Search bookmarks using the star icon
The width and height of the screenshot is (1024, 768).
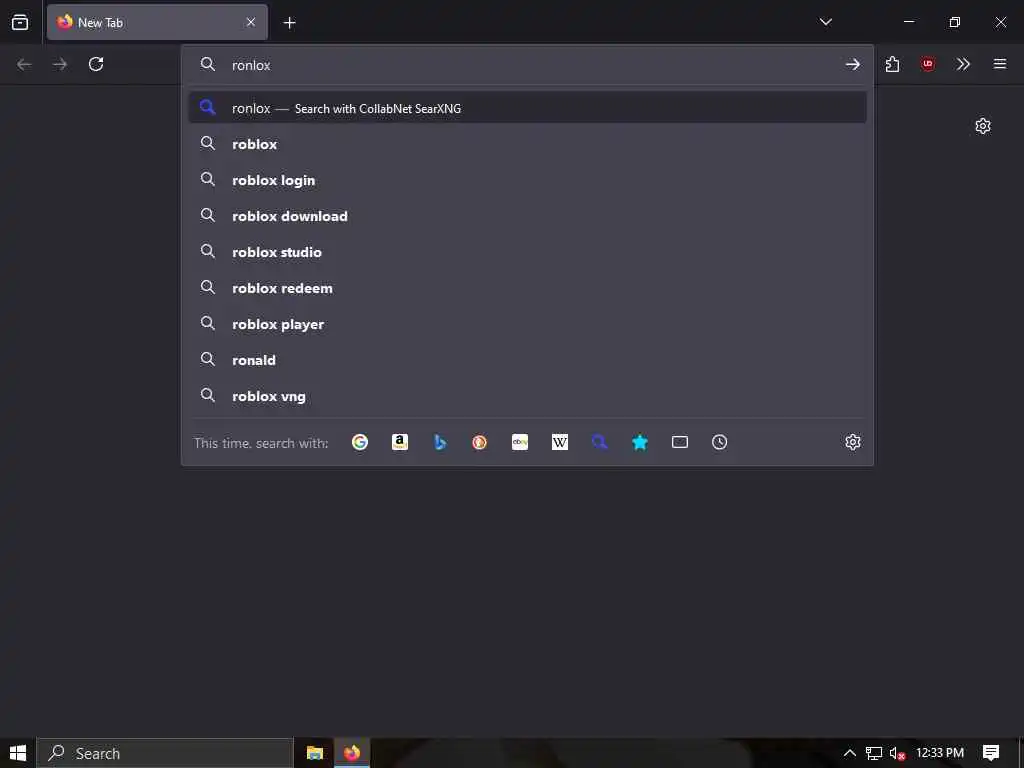pos(640,442)
